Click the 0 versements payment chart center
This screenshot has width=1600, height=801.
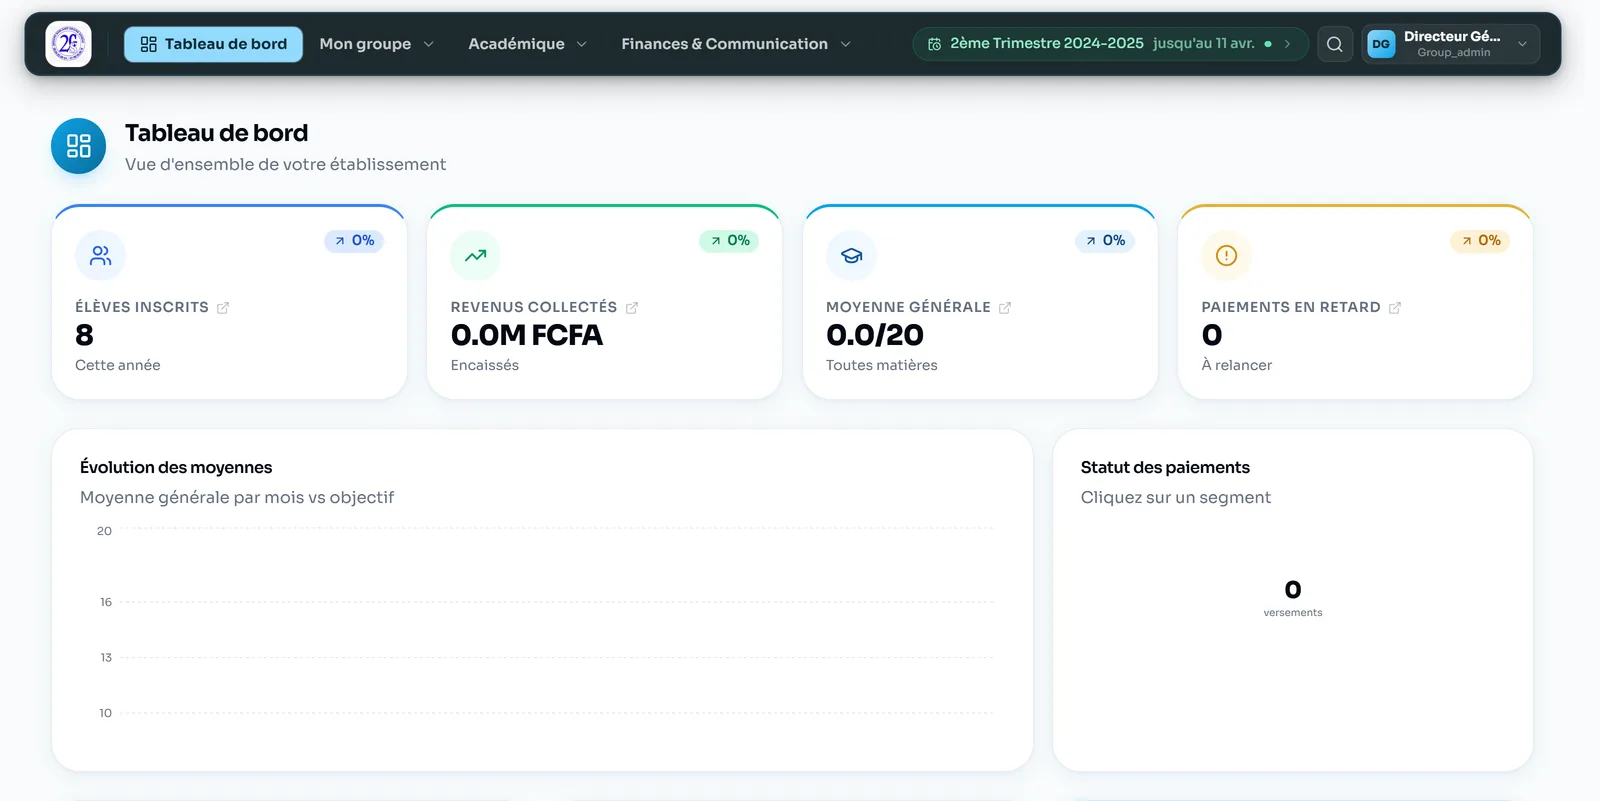coord(1292,597)
